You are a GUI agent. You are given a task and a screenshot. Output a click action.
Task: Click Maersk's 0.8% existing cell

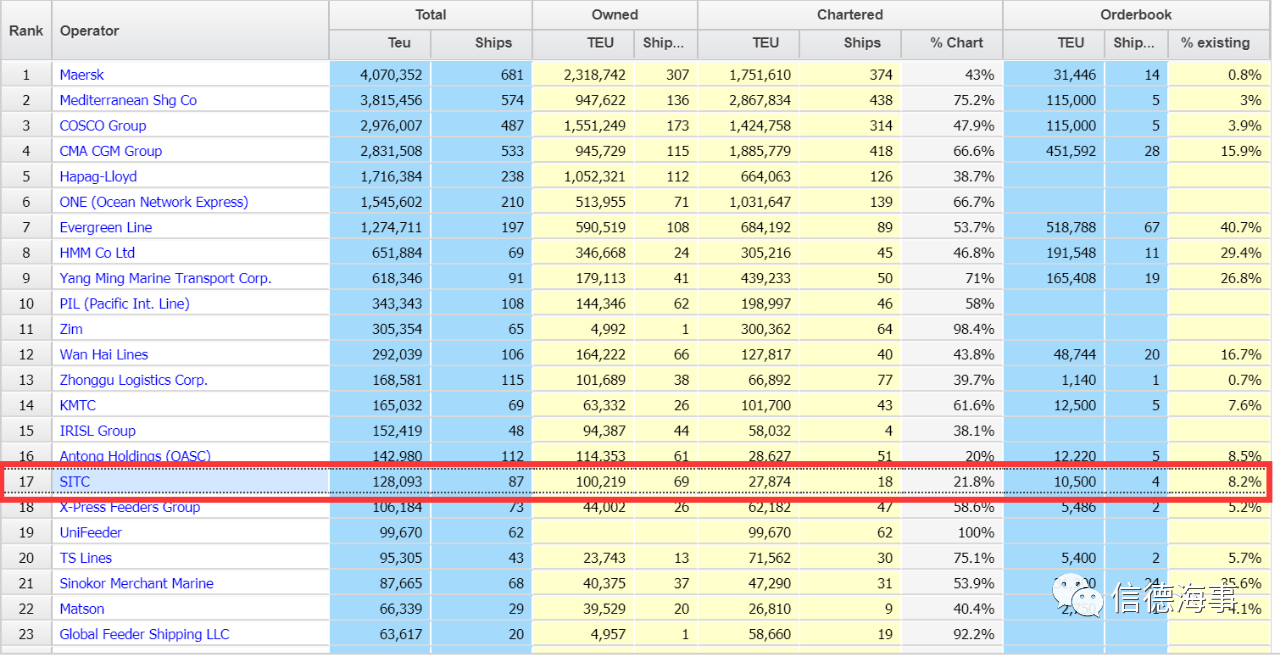(1219, 75)
